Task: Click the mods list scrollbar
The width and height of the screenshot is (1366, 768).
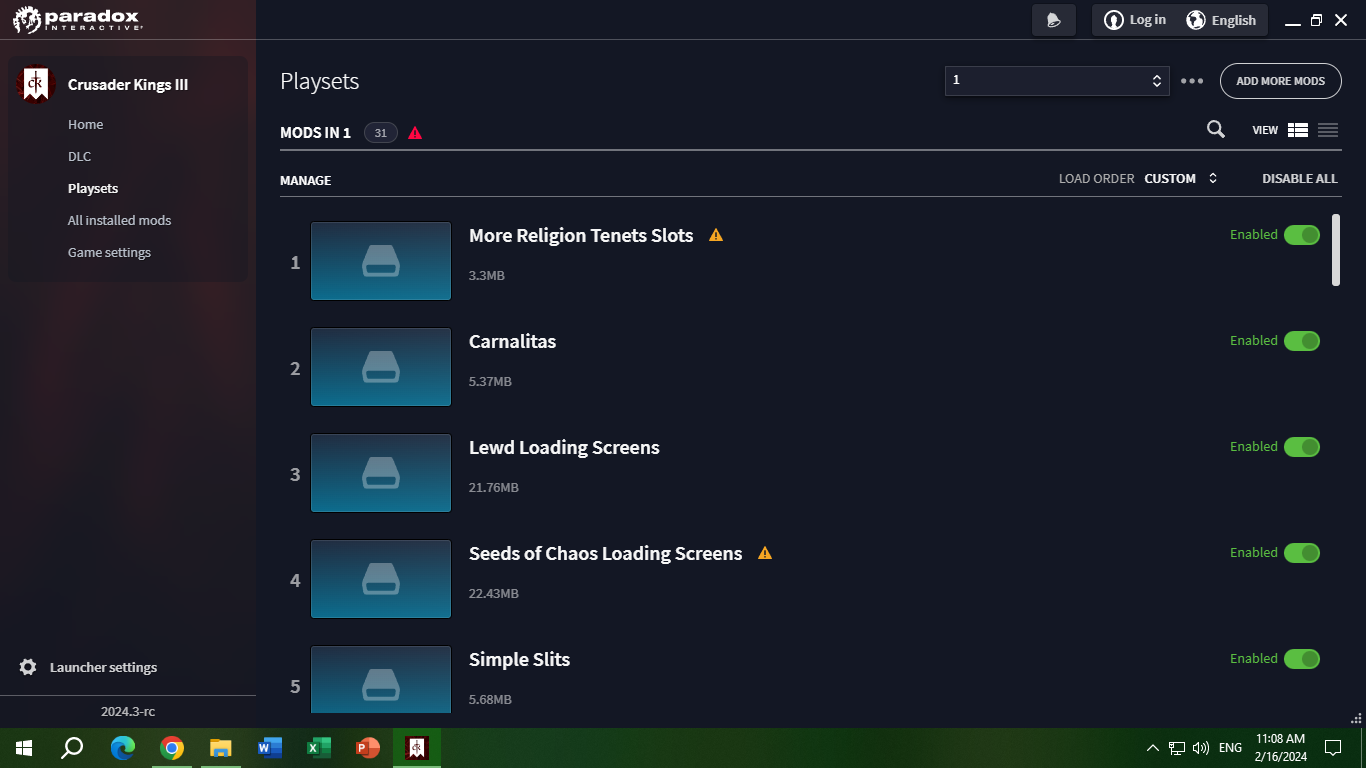Action: 1336,250
